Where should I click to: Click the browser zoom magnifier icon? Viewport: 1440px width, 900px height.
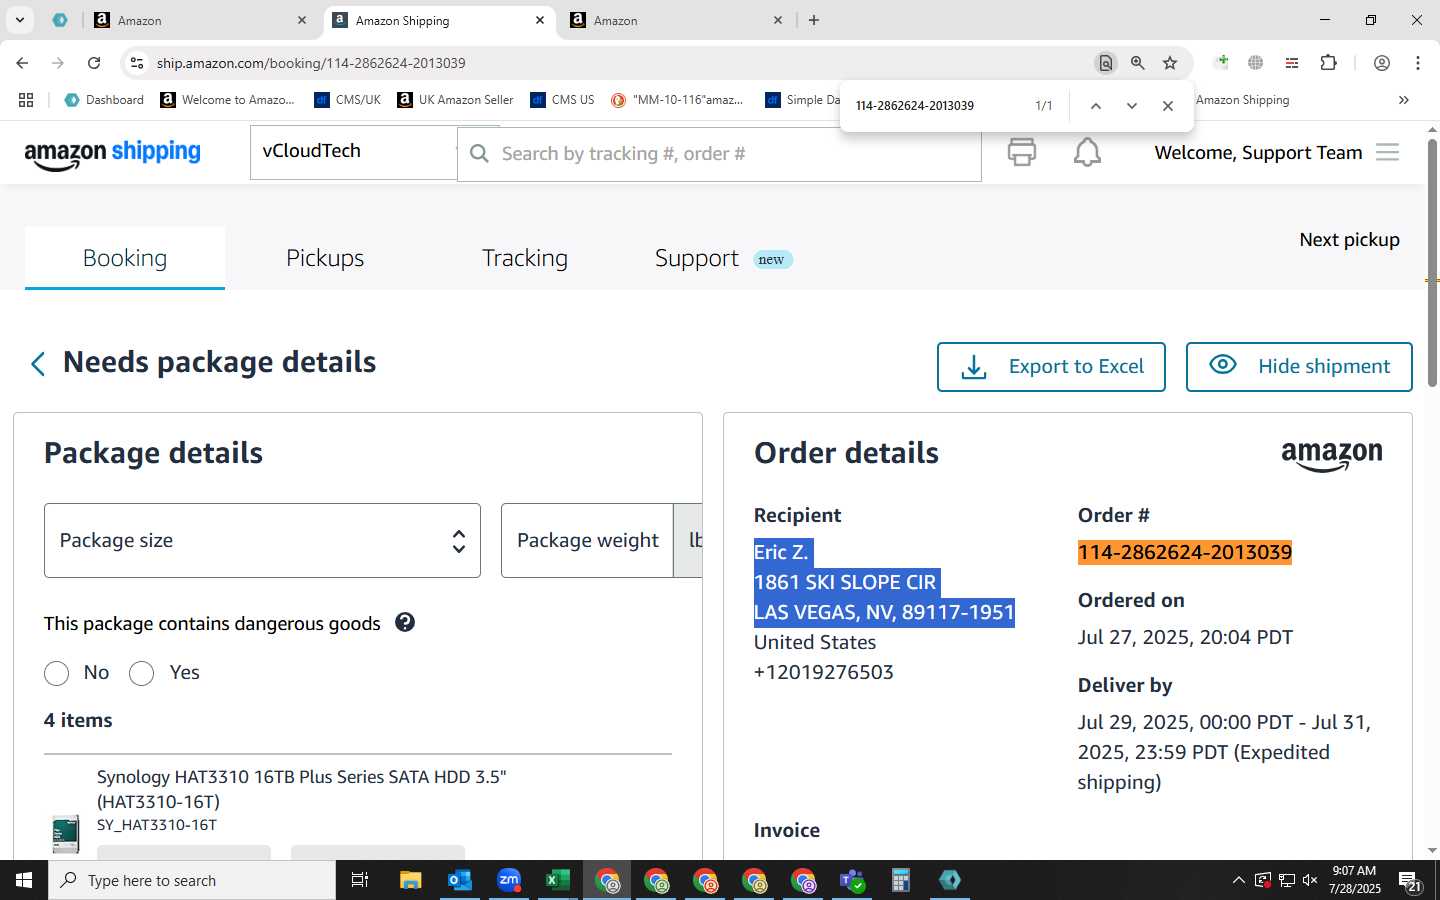[x=1138, y=63]
